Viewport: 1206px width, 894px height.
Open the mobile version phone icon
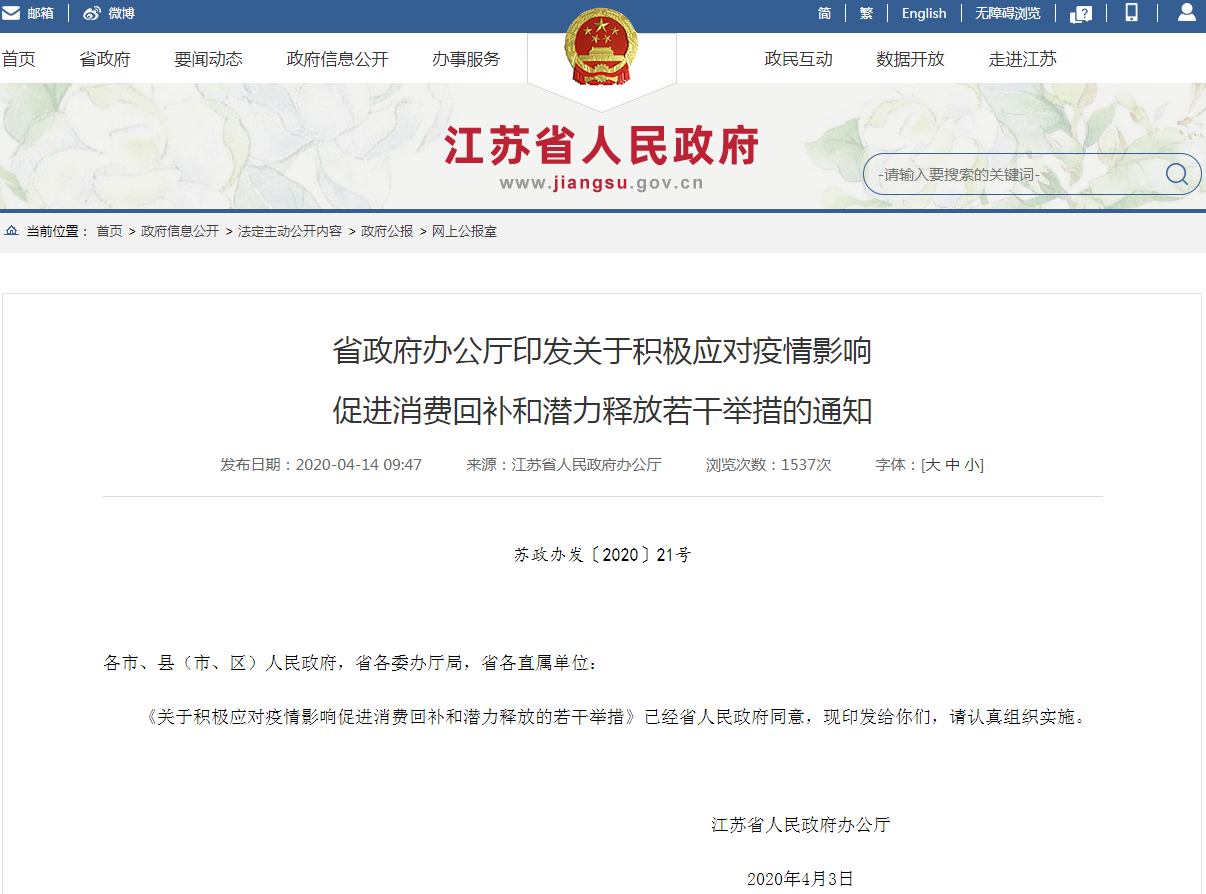click(x=1132, y=12)
